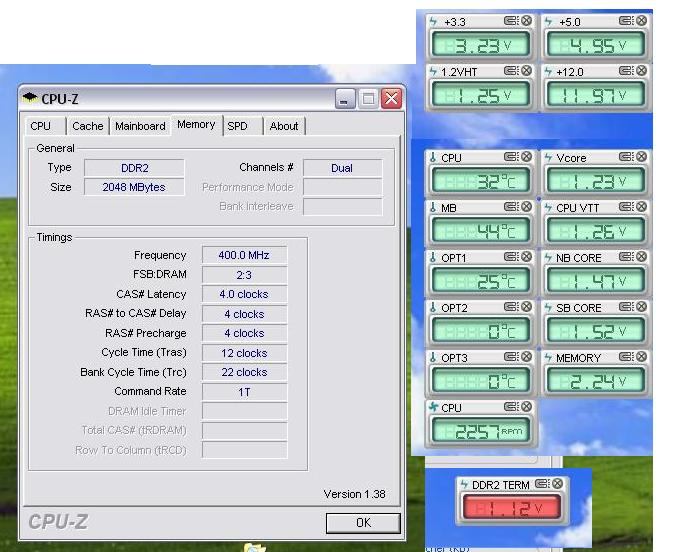
Task: Open settings icon on the MEMORY voltage widget
Action: 626,357
